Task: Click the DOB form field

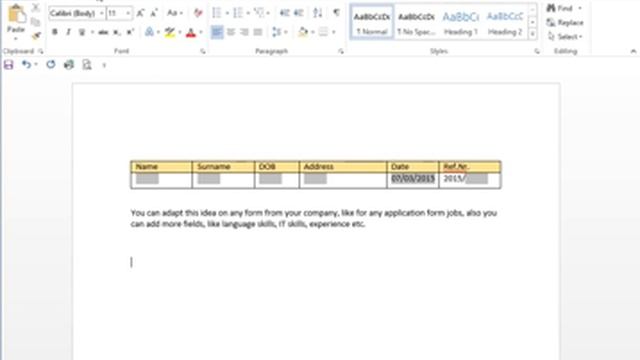Action: tap(270, 179)
